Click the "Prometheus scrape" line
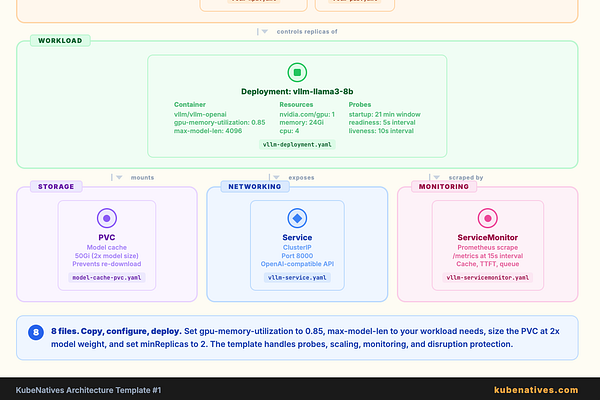Viewport: 600px width, 400px height. click(488, 248)
